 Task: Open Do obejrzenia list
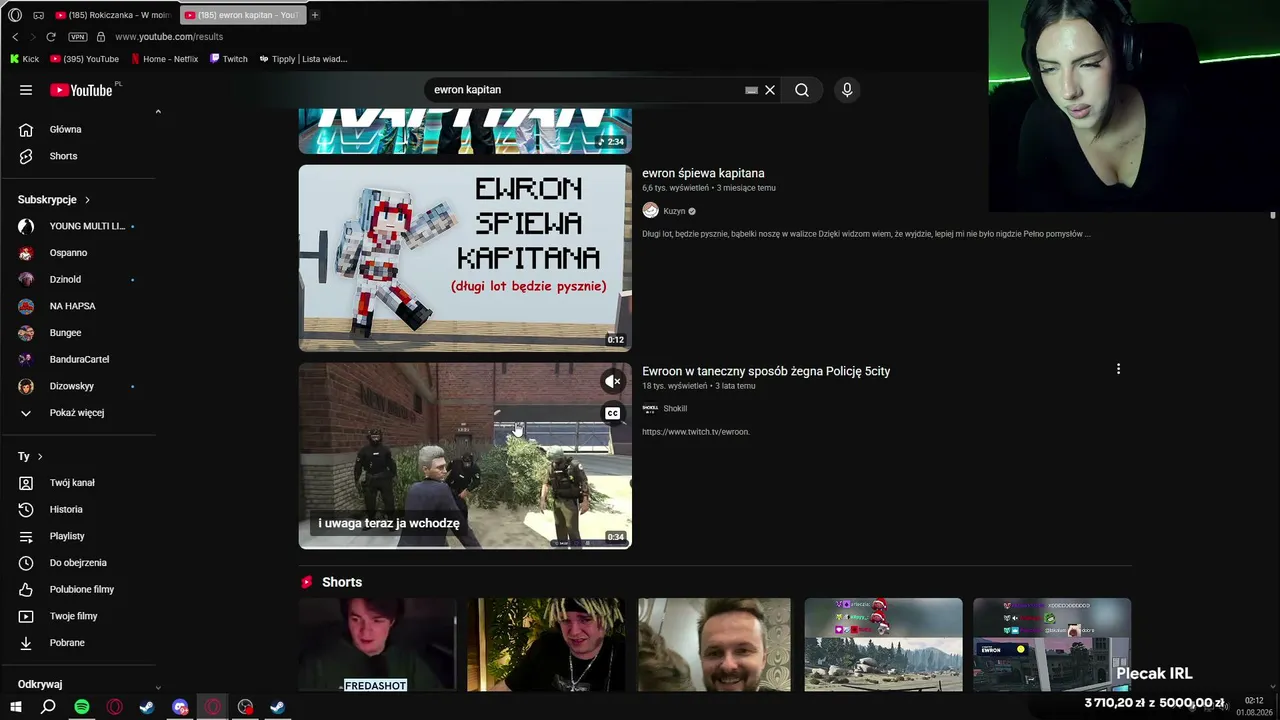pos(80,563)
